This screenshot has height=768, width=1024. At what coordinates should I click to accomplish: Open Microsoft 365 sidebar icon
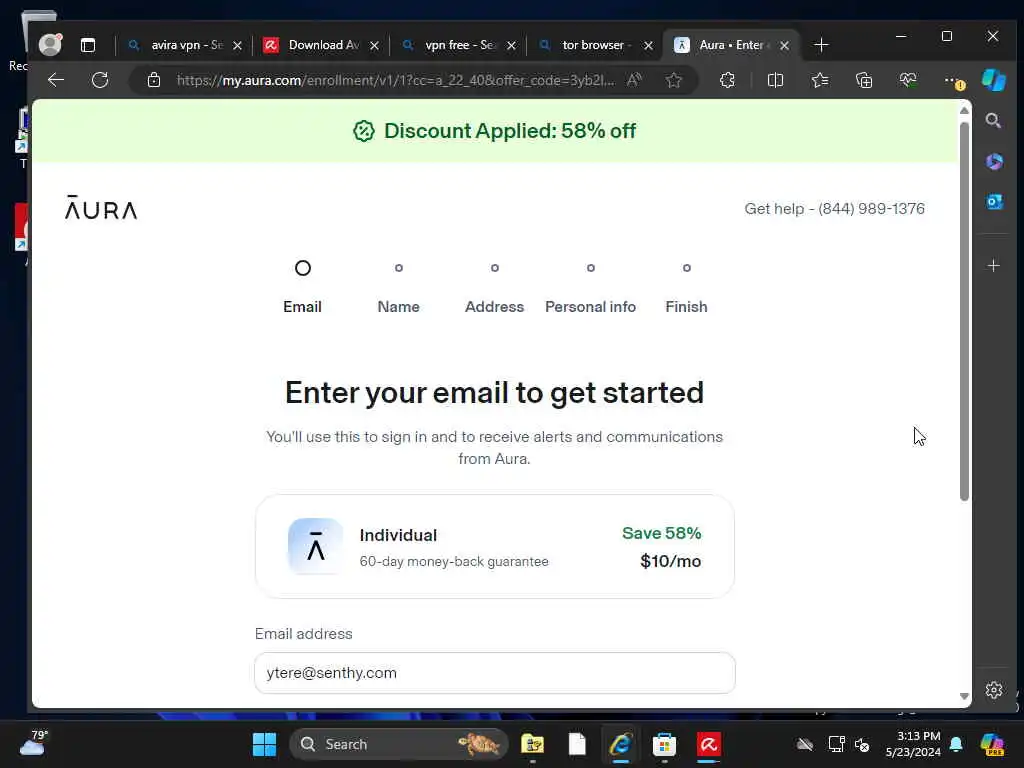[994, 161]
